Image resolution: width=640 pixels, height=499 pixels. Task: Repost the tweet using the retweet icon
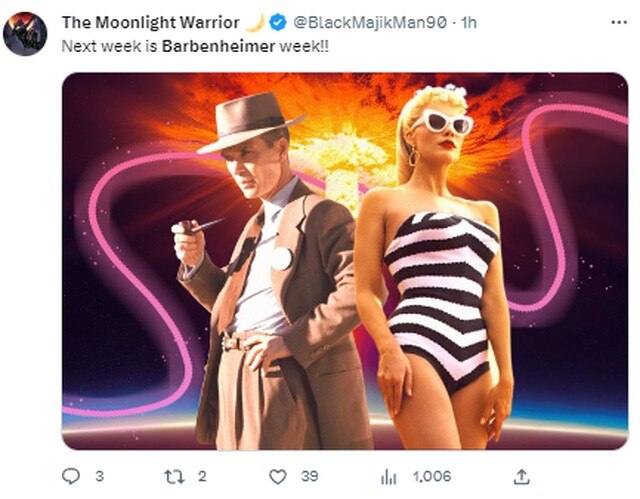click(x=174, y=476)
